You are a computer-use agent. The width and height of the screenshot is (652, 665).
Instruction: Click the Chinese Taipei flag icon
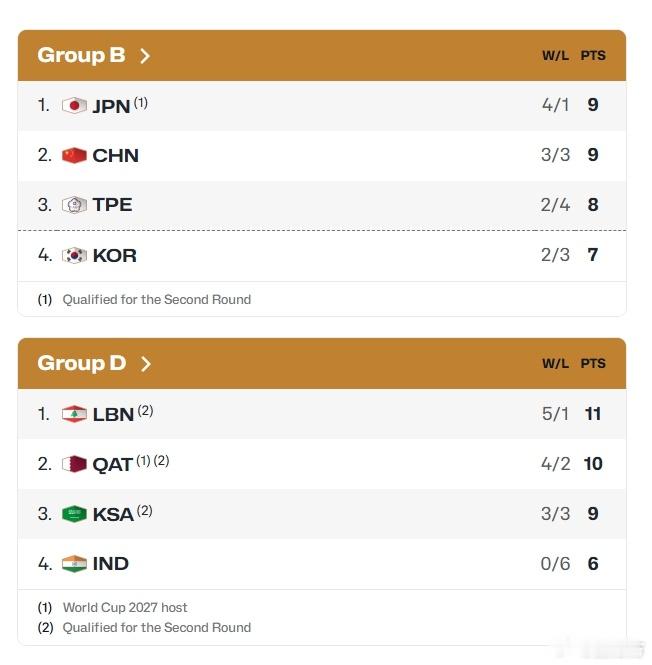pyautogui.click(x=74, y=205)
